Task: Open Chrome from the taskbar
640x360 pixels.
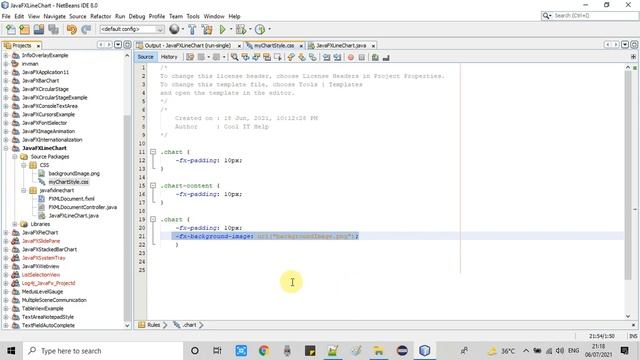Action: (x=264, y=351)
